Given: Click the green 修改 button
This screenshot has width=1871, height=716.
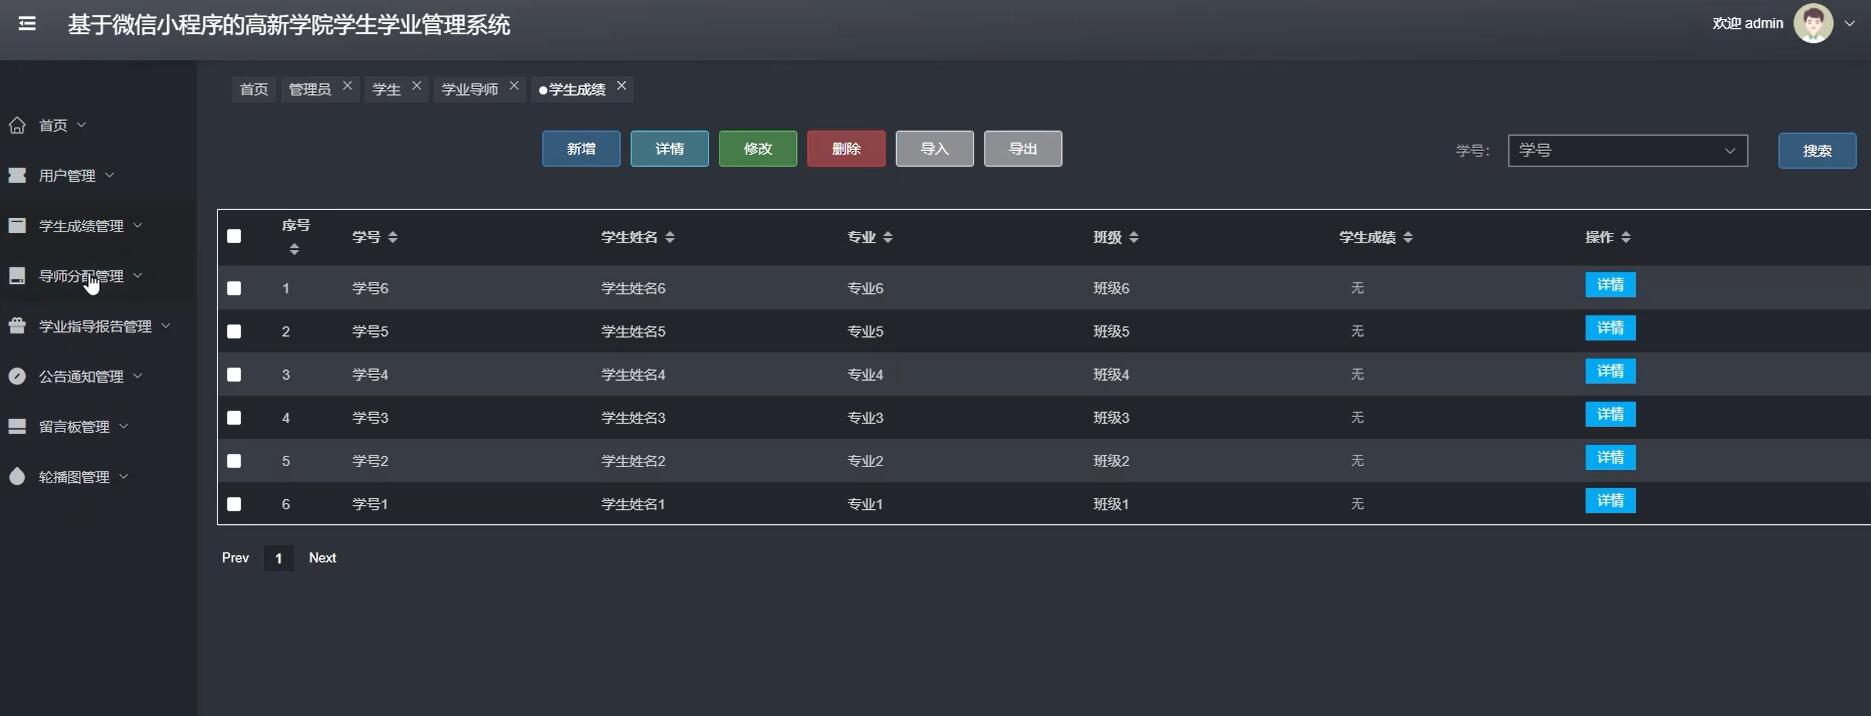Looking at the screenshot, I should (x=758, y=149).
